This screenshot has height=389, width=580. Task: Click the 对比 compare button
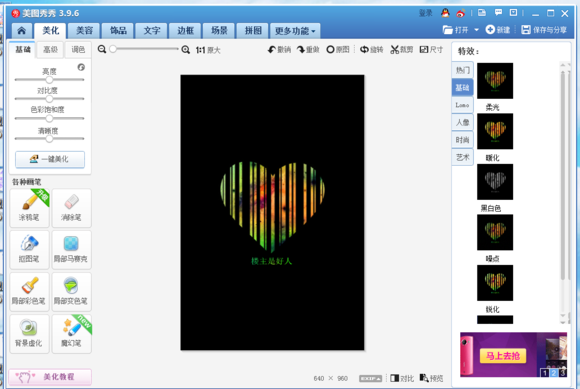click(402, 378)
